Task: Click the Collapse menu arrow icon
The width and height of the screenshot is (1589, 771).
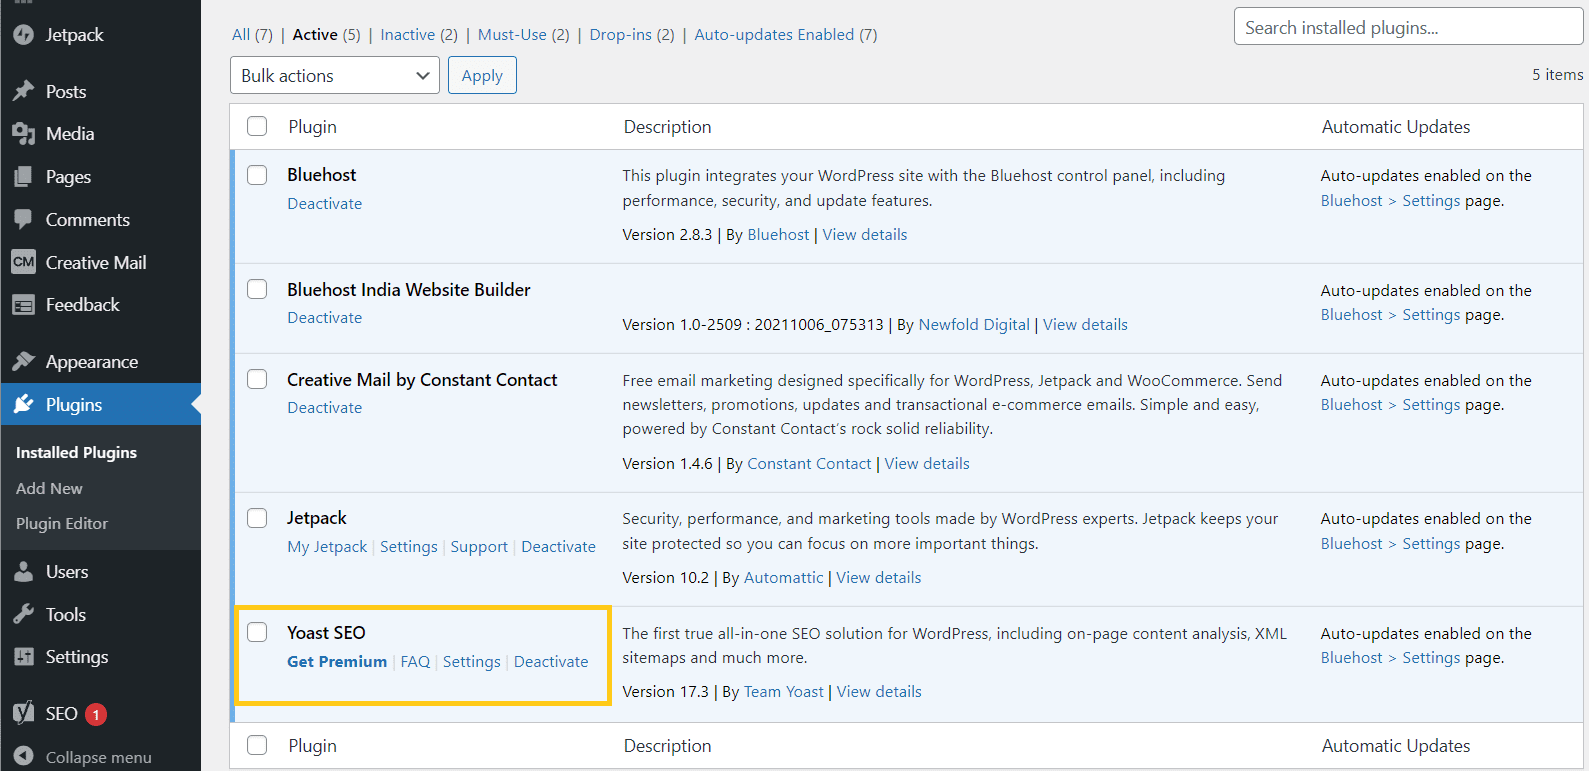Action: (x=24, y=757)
